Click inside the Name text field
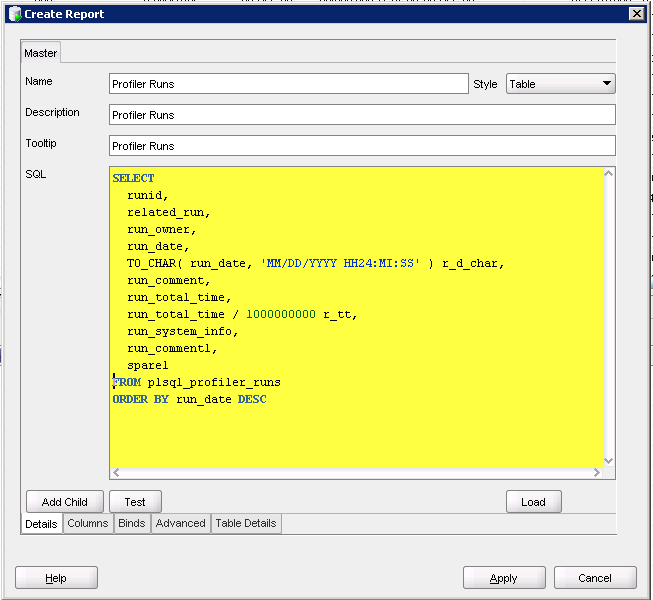This screenshot has height=600, width=653. point(288,85)
